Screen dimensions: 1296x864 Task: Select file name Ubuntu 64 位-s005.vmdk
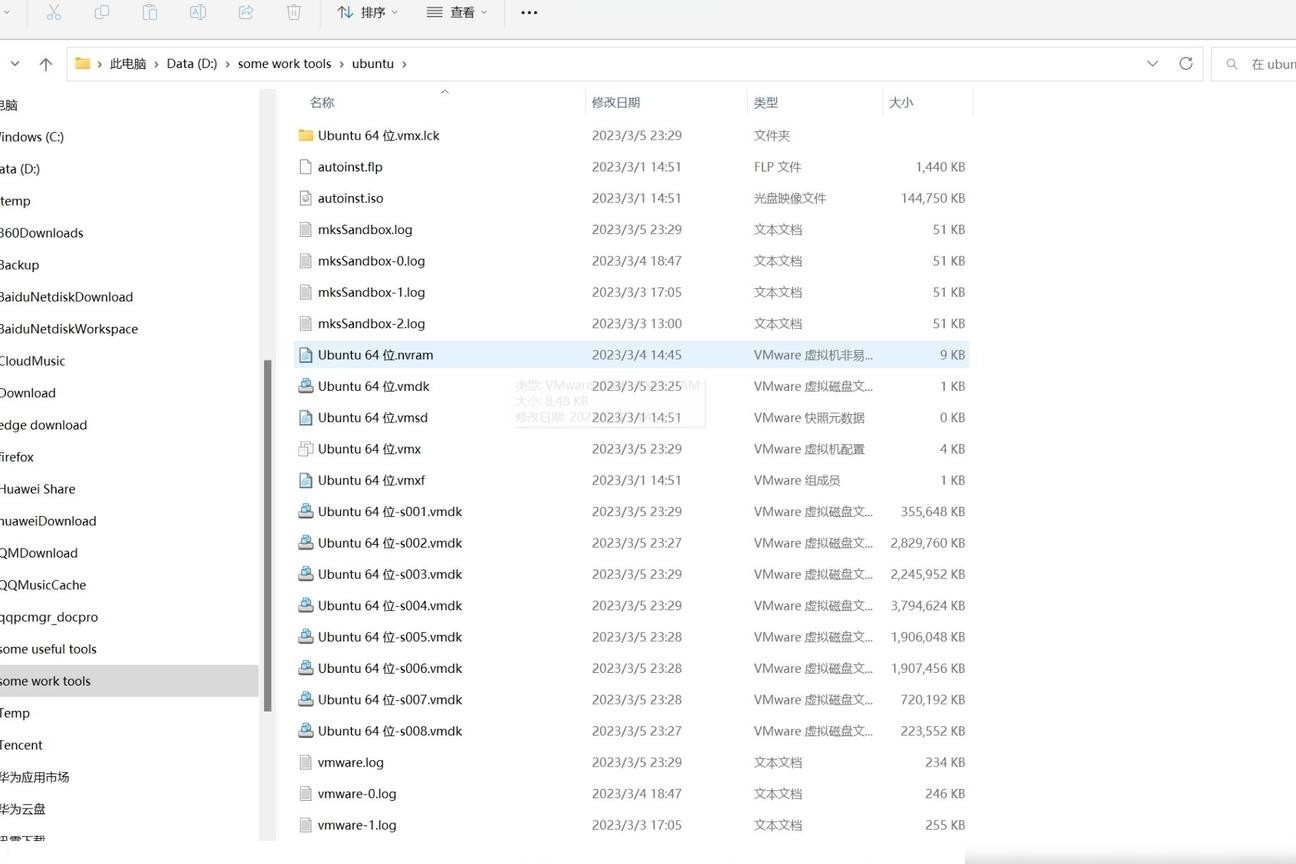390,637
